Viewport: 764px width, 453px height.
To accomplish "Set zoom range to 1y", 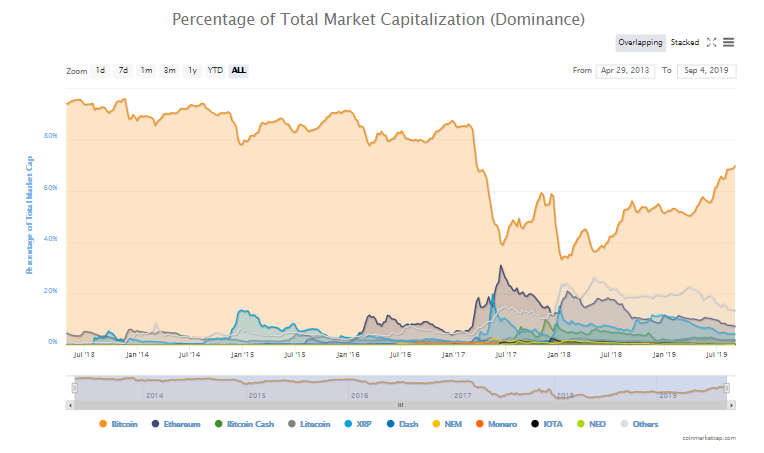I will 192,71.
